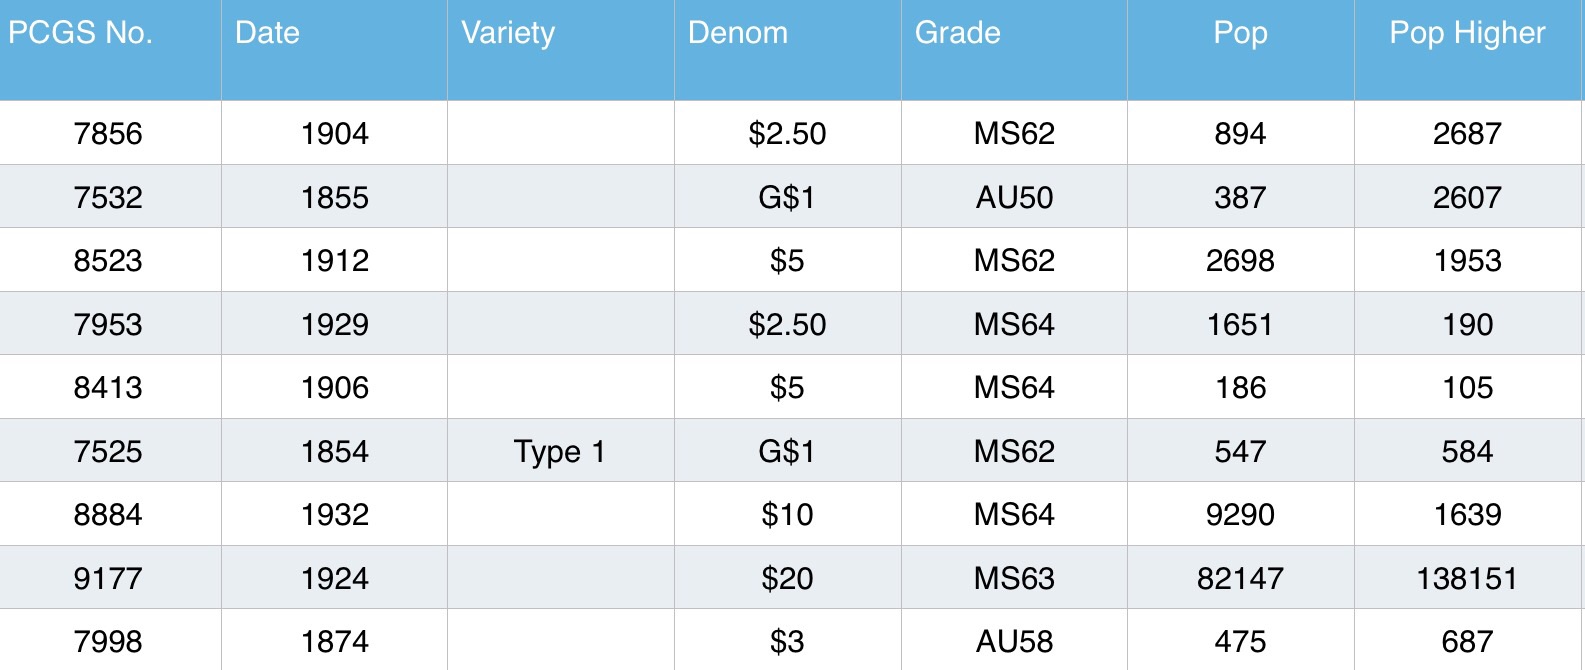
Task: Click the AU50 grade cell
Action: (1014, 197)
